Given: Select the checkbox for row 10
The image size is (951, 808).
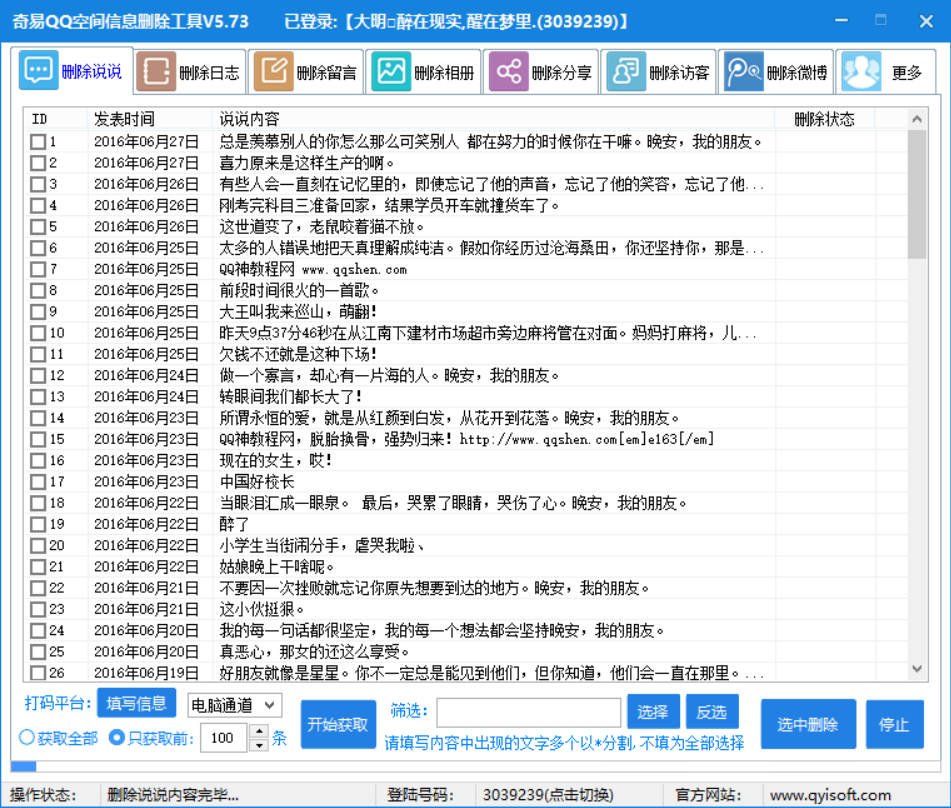Looking at the screenshot, I should 38,333.
